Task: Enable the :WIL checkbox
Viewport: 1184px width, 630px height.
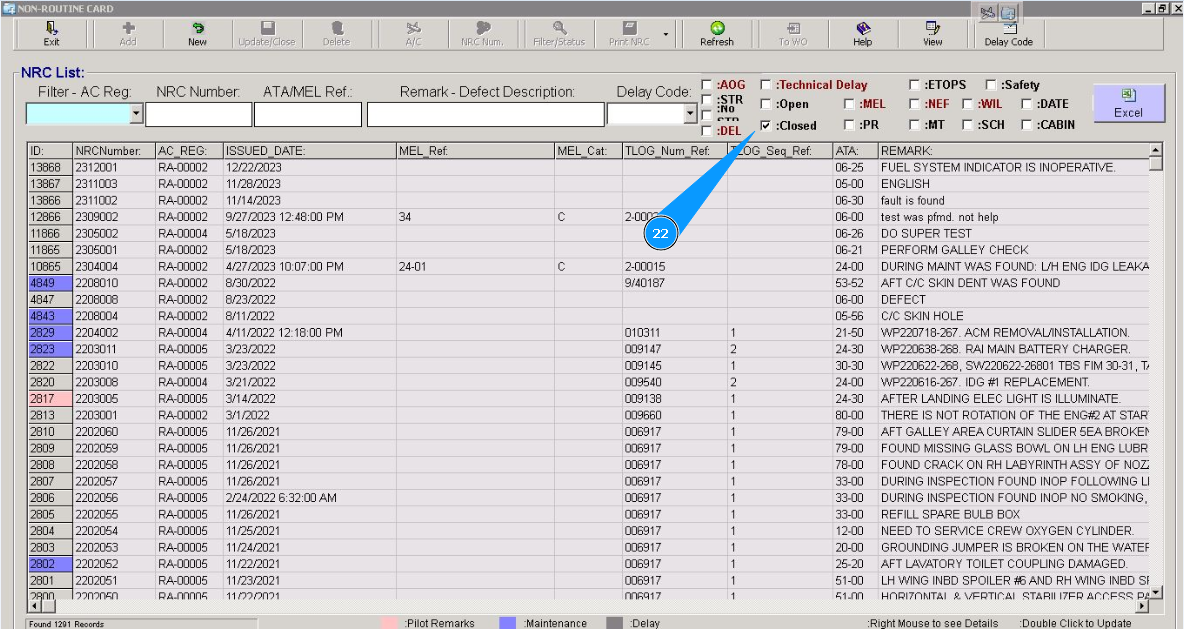Action: pos(967,103)
